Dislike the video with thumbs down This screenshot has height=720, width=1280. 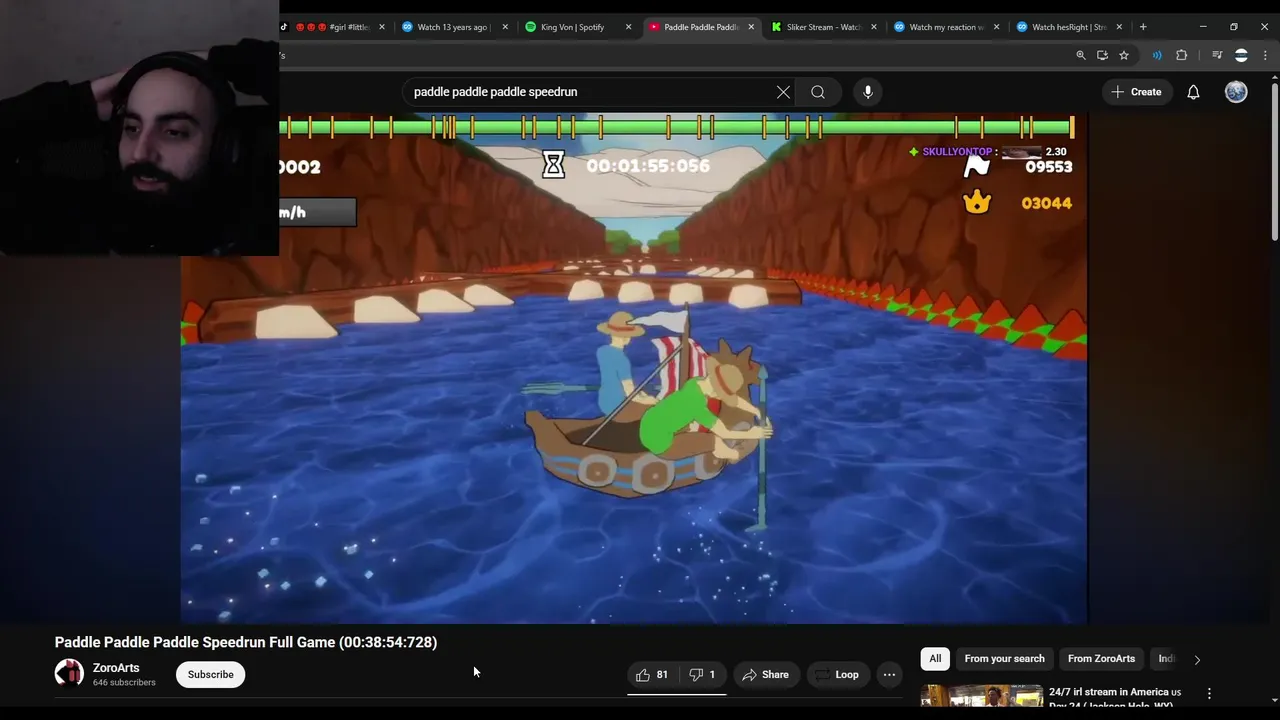pyautogui.click(x=702, y=675)
